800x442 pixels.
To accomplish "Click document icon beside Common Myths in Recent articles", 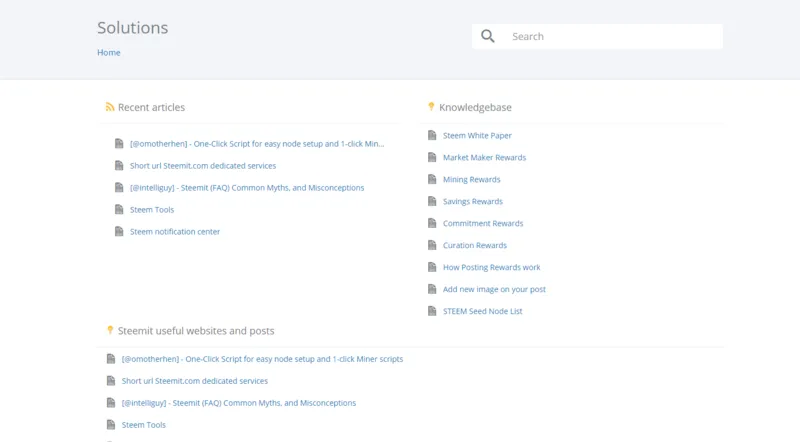I will [119, 187].
